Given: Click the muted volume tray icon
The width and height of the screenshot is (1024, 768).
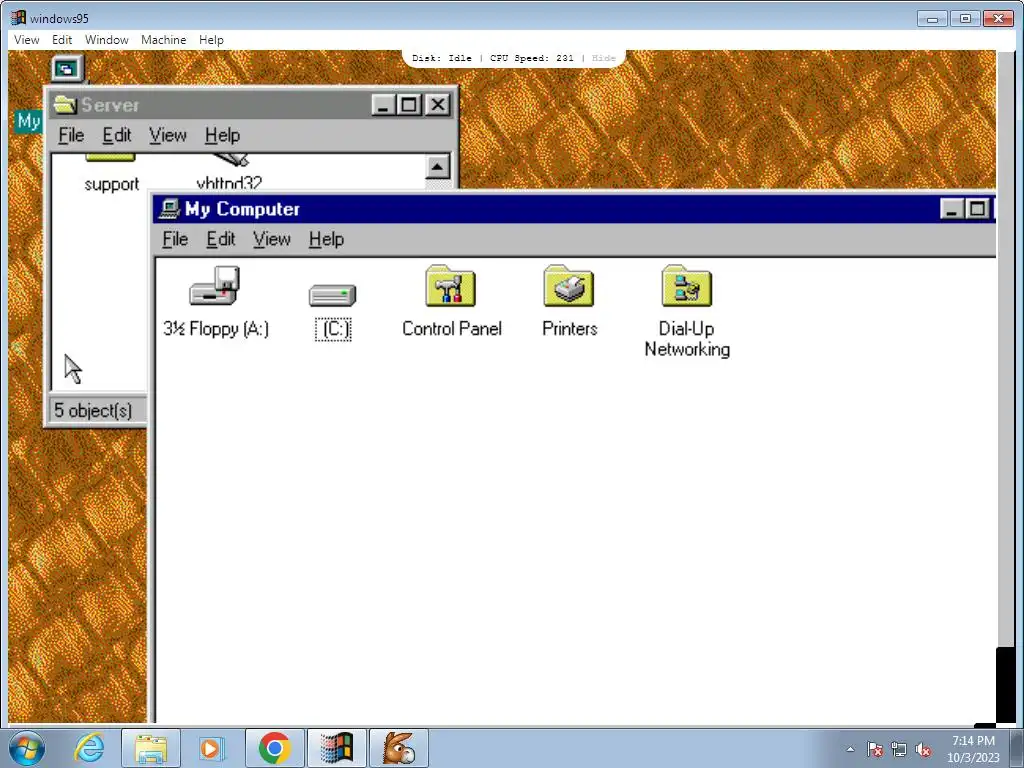Looking at the screenshot, I should 923,750.
